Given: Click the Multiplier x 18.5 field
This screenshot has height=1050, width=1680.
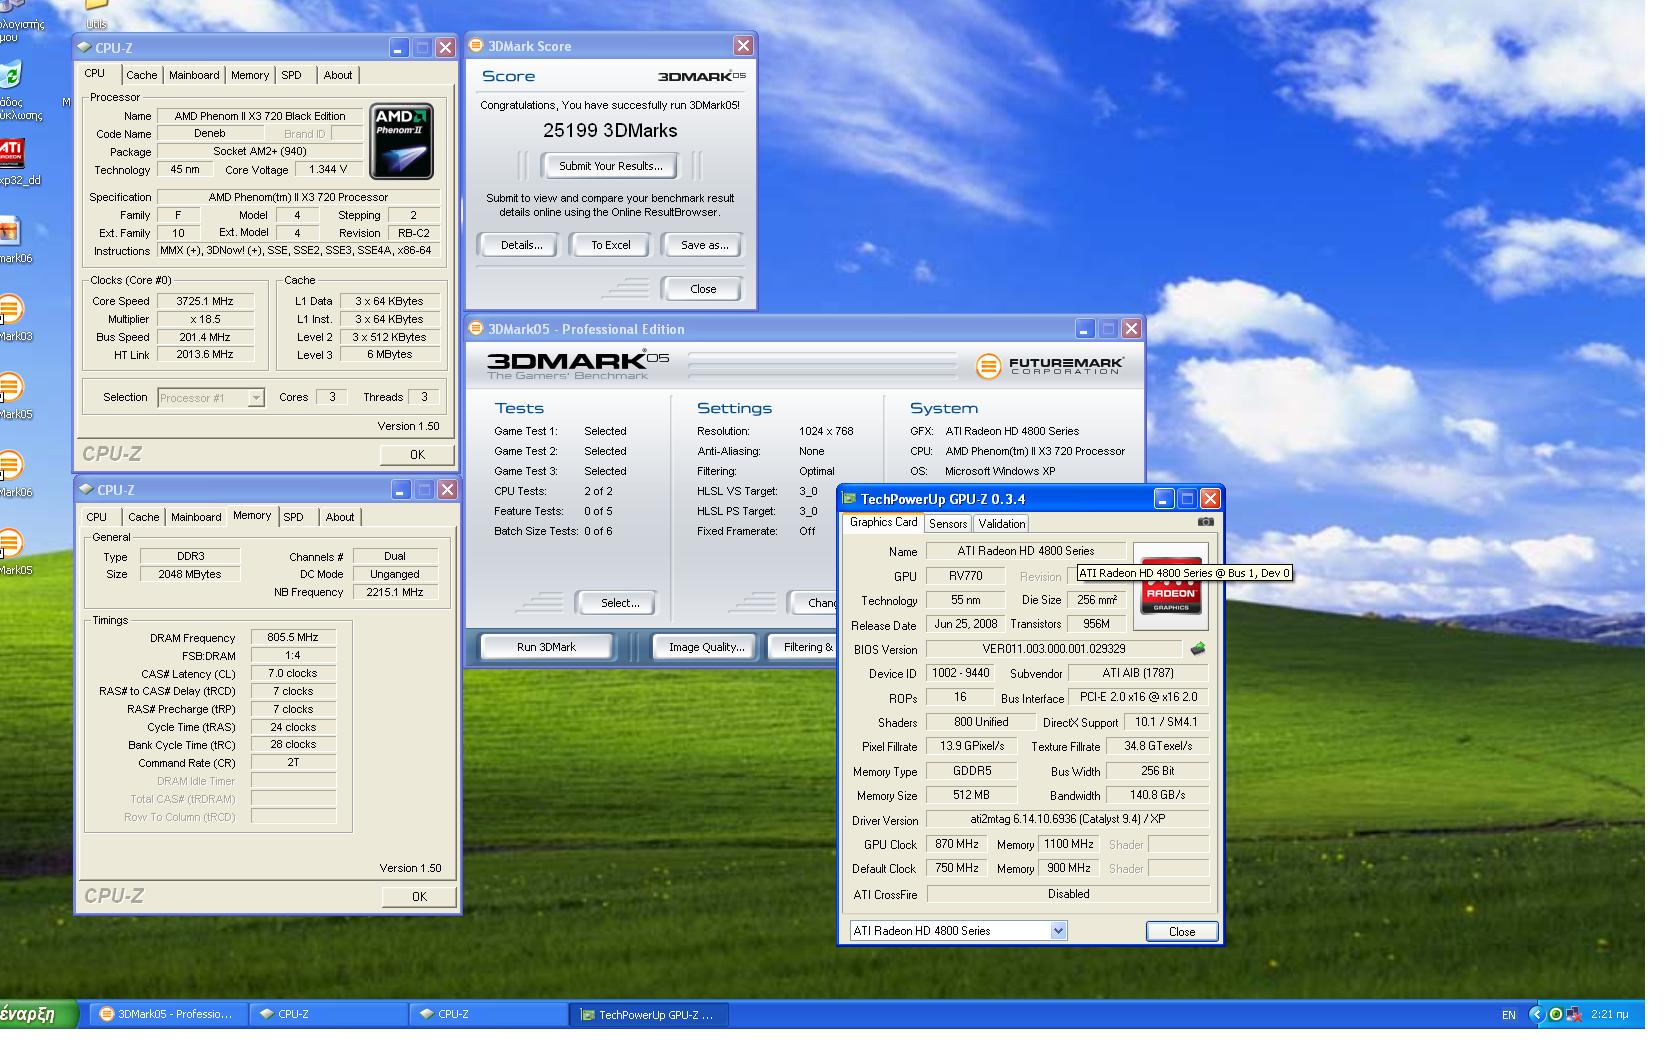Looking at the screenshot, I should (204, 319).
